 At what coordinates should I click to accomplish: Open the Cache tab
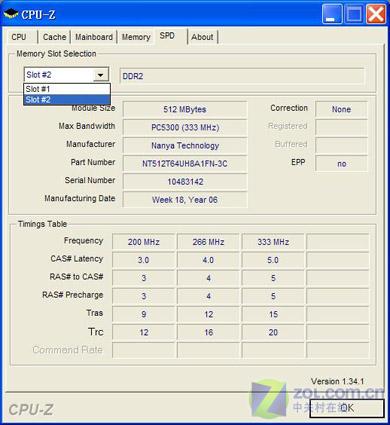coord(55,37)
